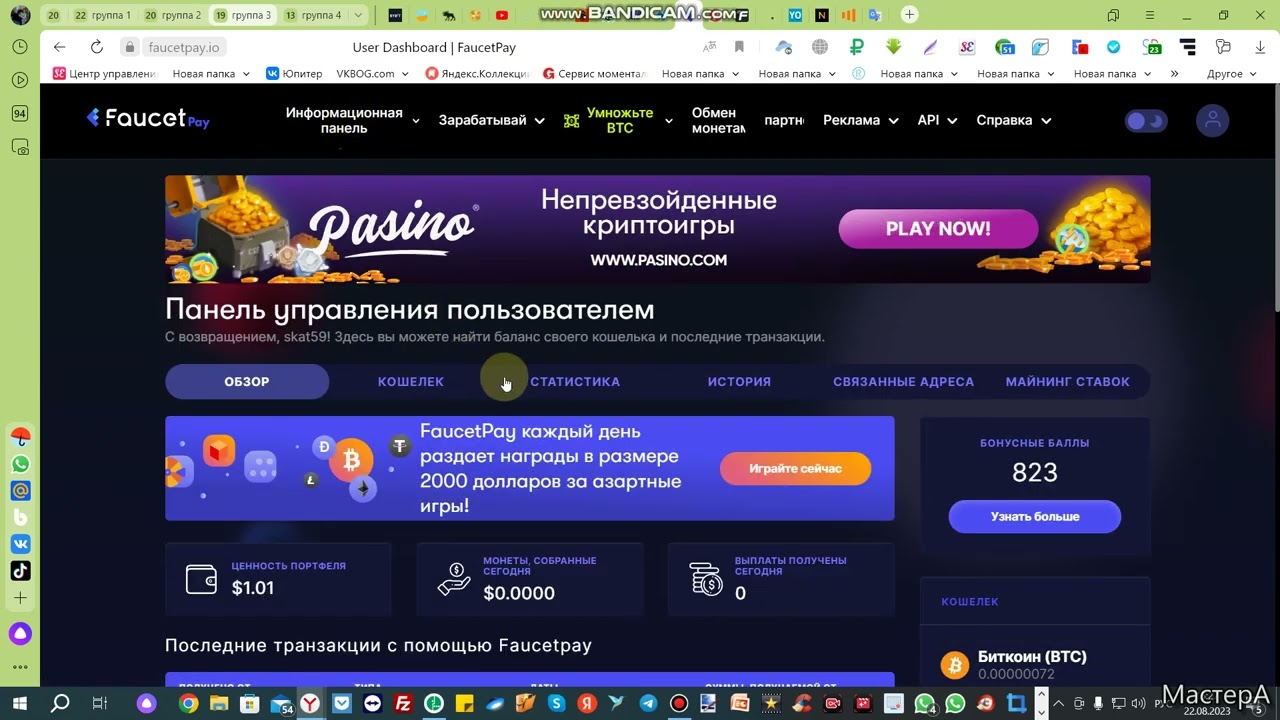The width and height of the screenshot is (1280, 720).
Task: Switch to the Кошелек tab
Action: [x=411, y=381]
